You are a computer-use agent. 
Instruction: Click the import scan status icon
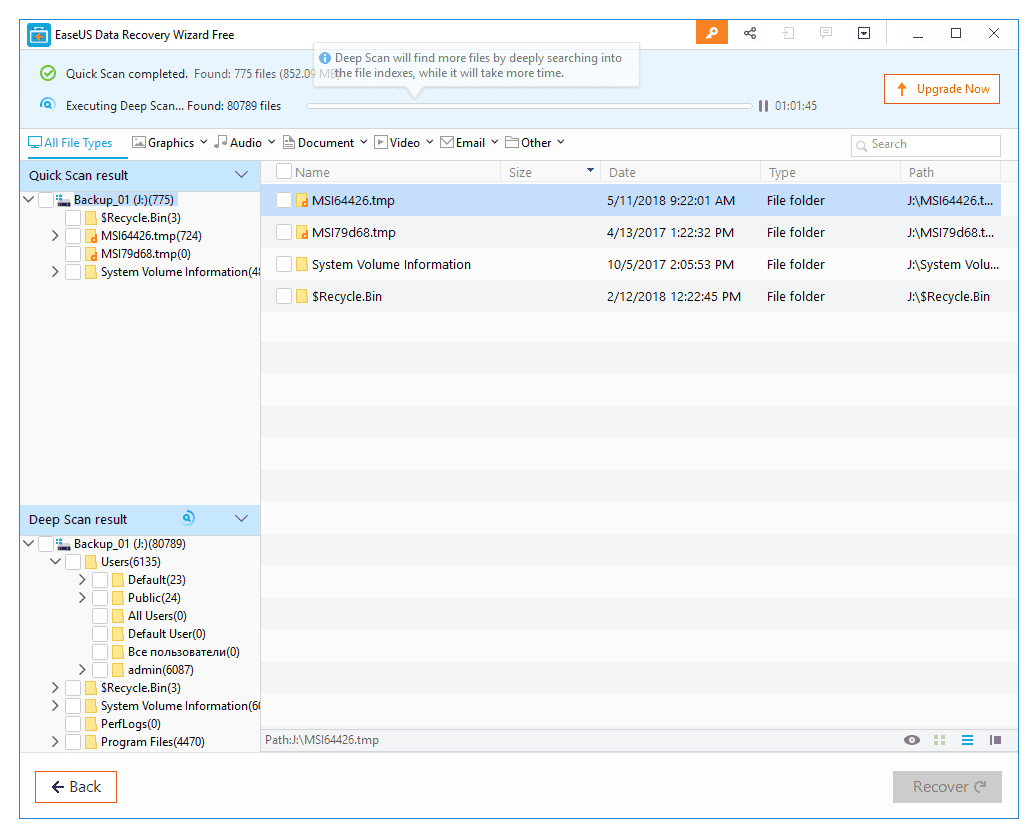click(788, 33)
